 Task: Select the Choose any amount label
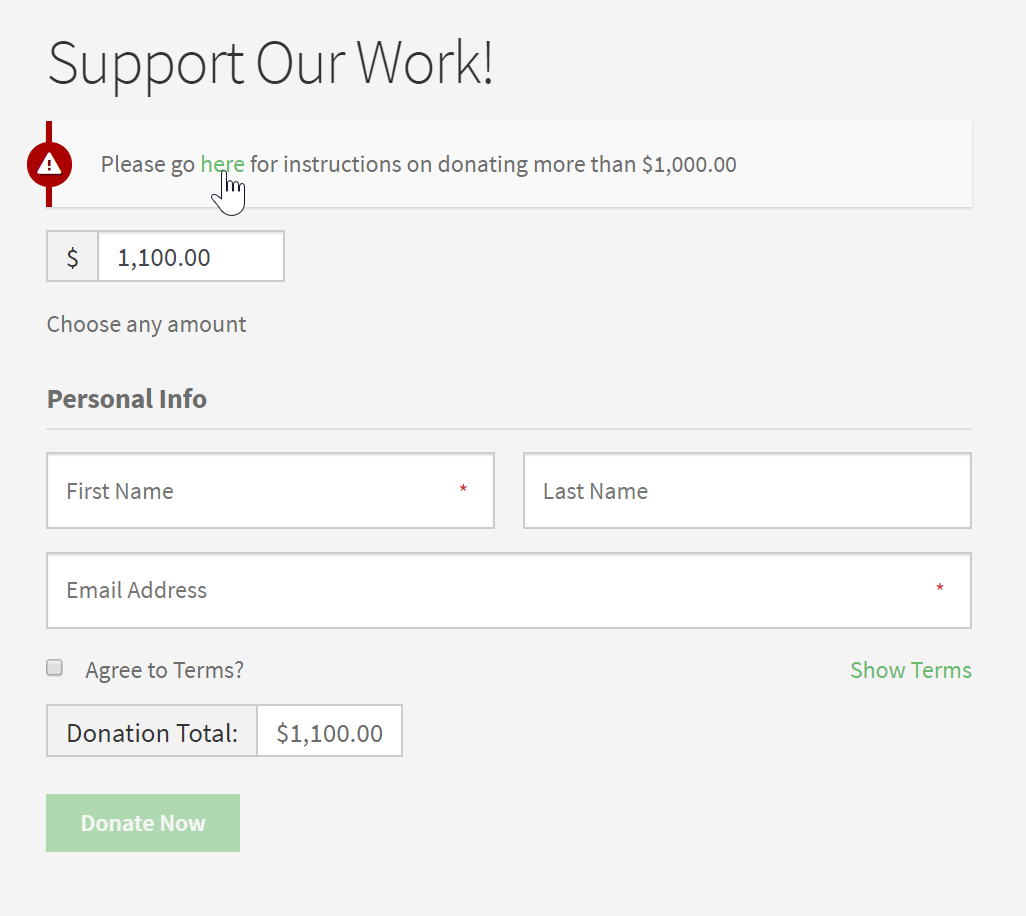(146, 324)
